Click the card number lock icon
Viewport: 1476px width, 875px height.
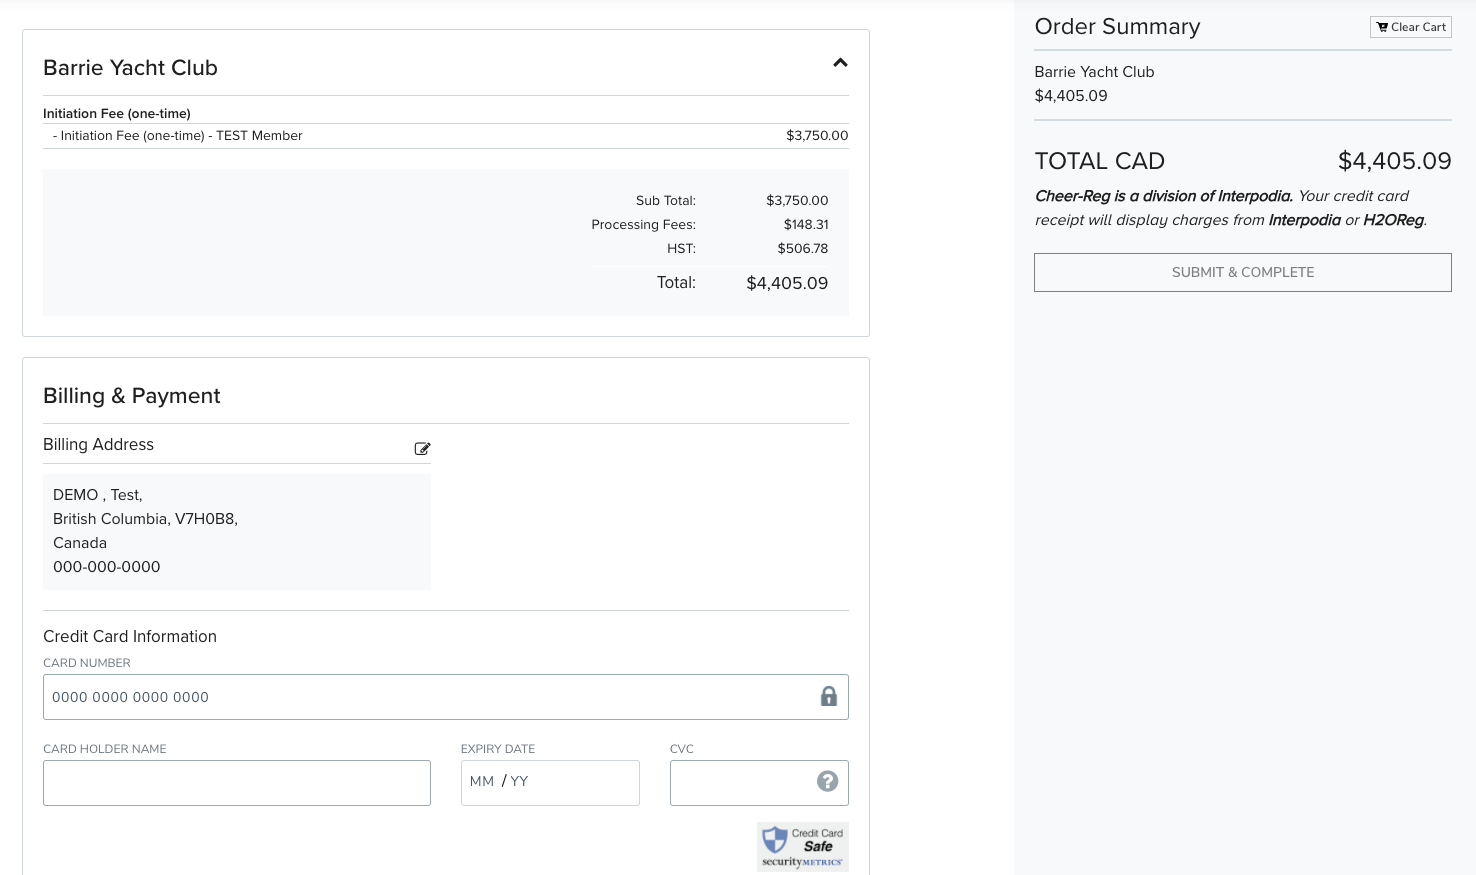[829, 697]
